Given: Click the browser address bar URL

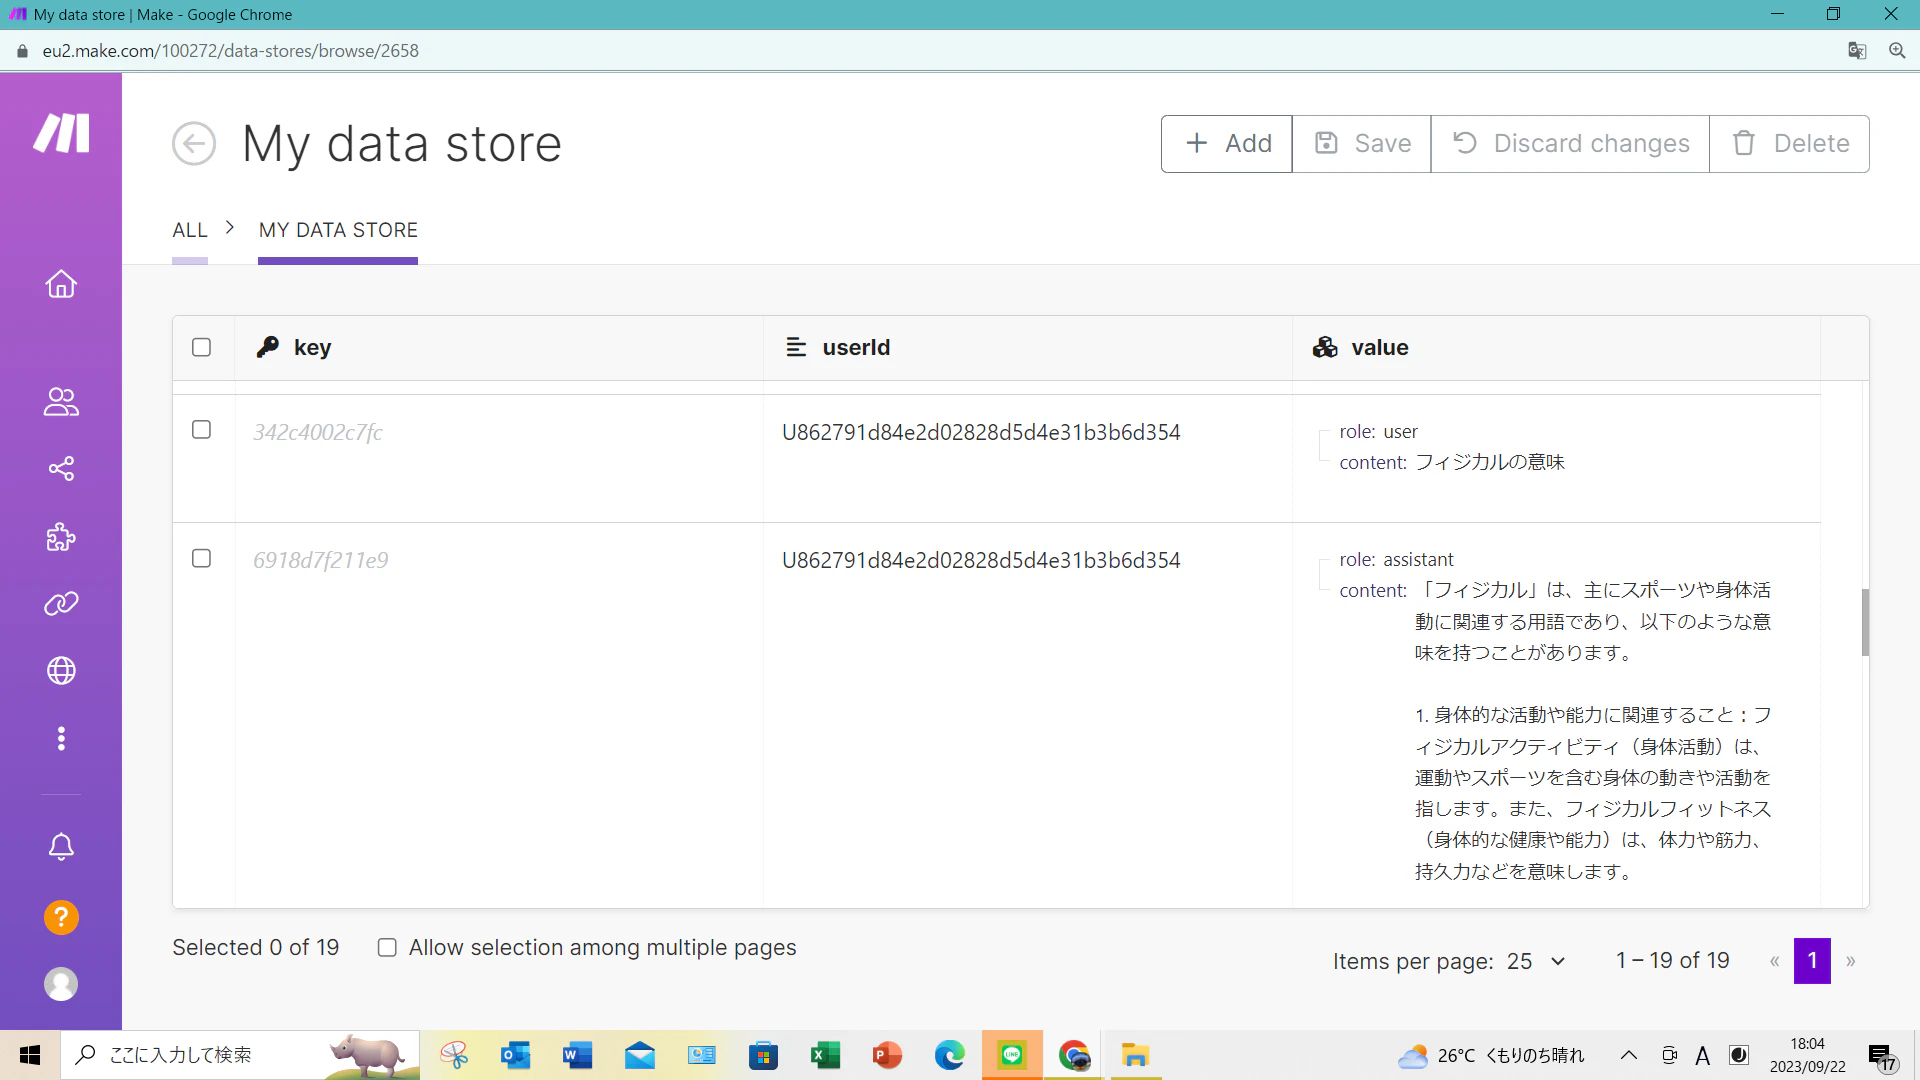Looking at the screenshot, I should [x=230, y=51].
